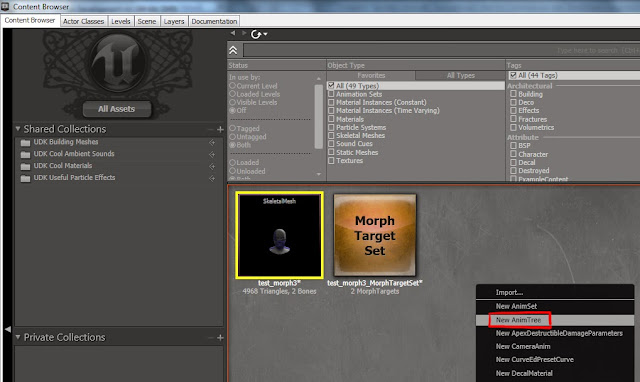Click arrow icon beside UDK Cool Materials

(212, 167)
